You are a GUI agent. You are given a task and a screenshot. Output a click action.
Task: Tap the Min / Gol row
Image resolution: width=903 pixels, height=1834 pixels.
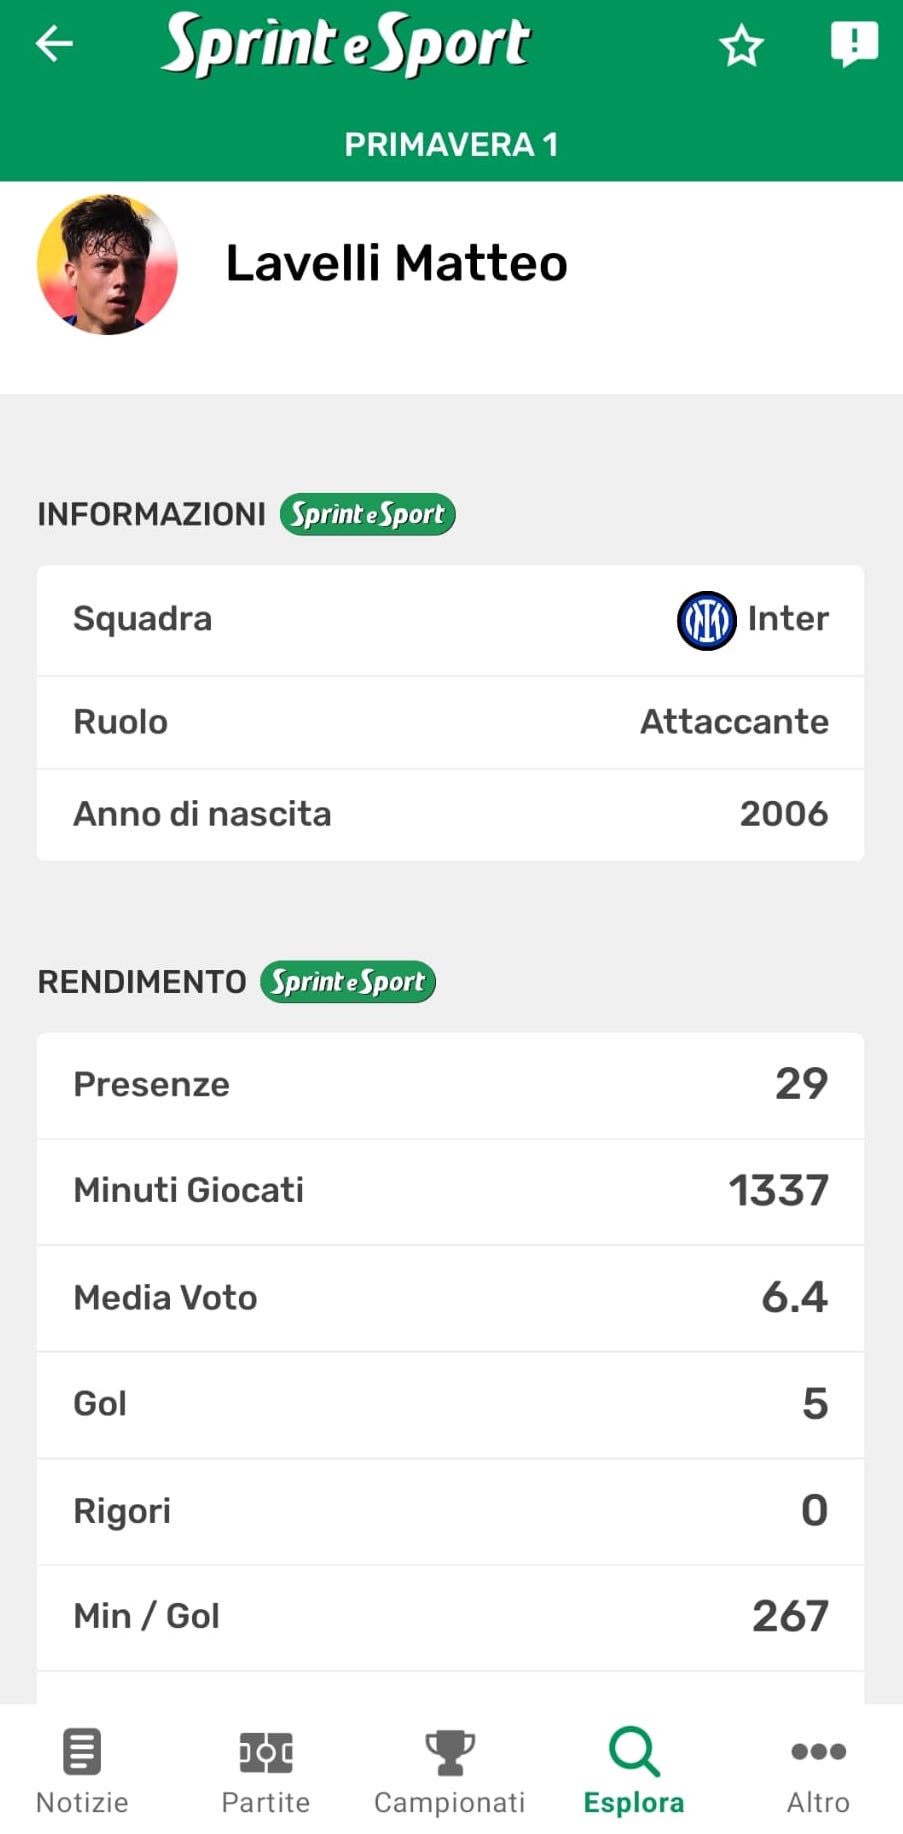pos(450,1617)
